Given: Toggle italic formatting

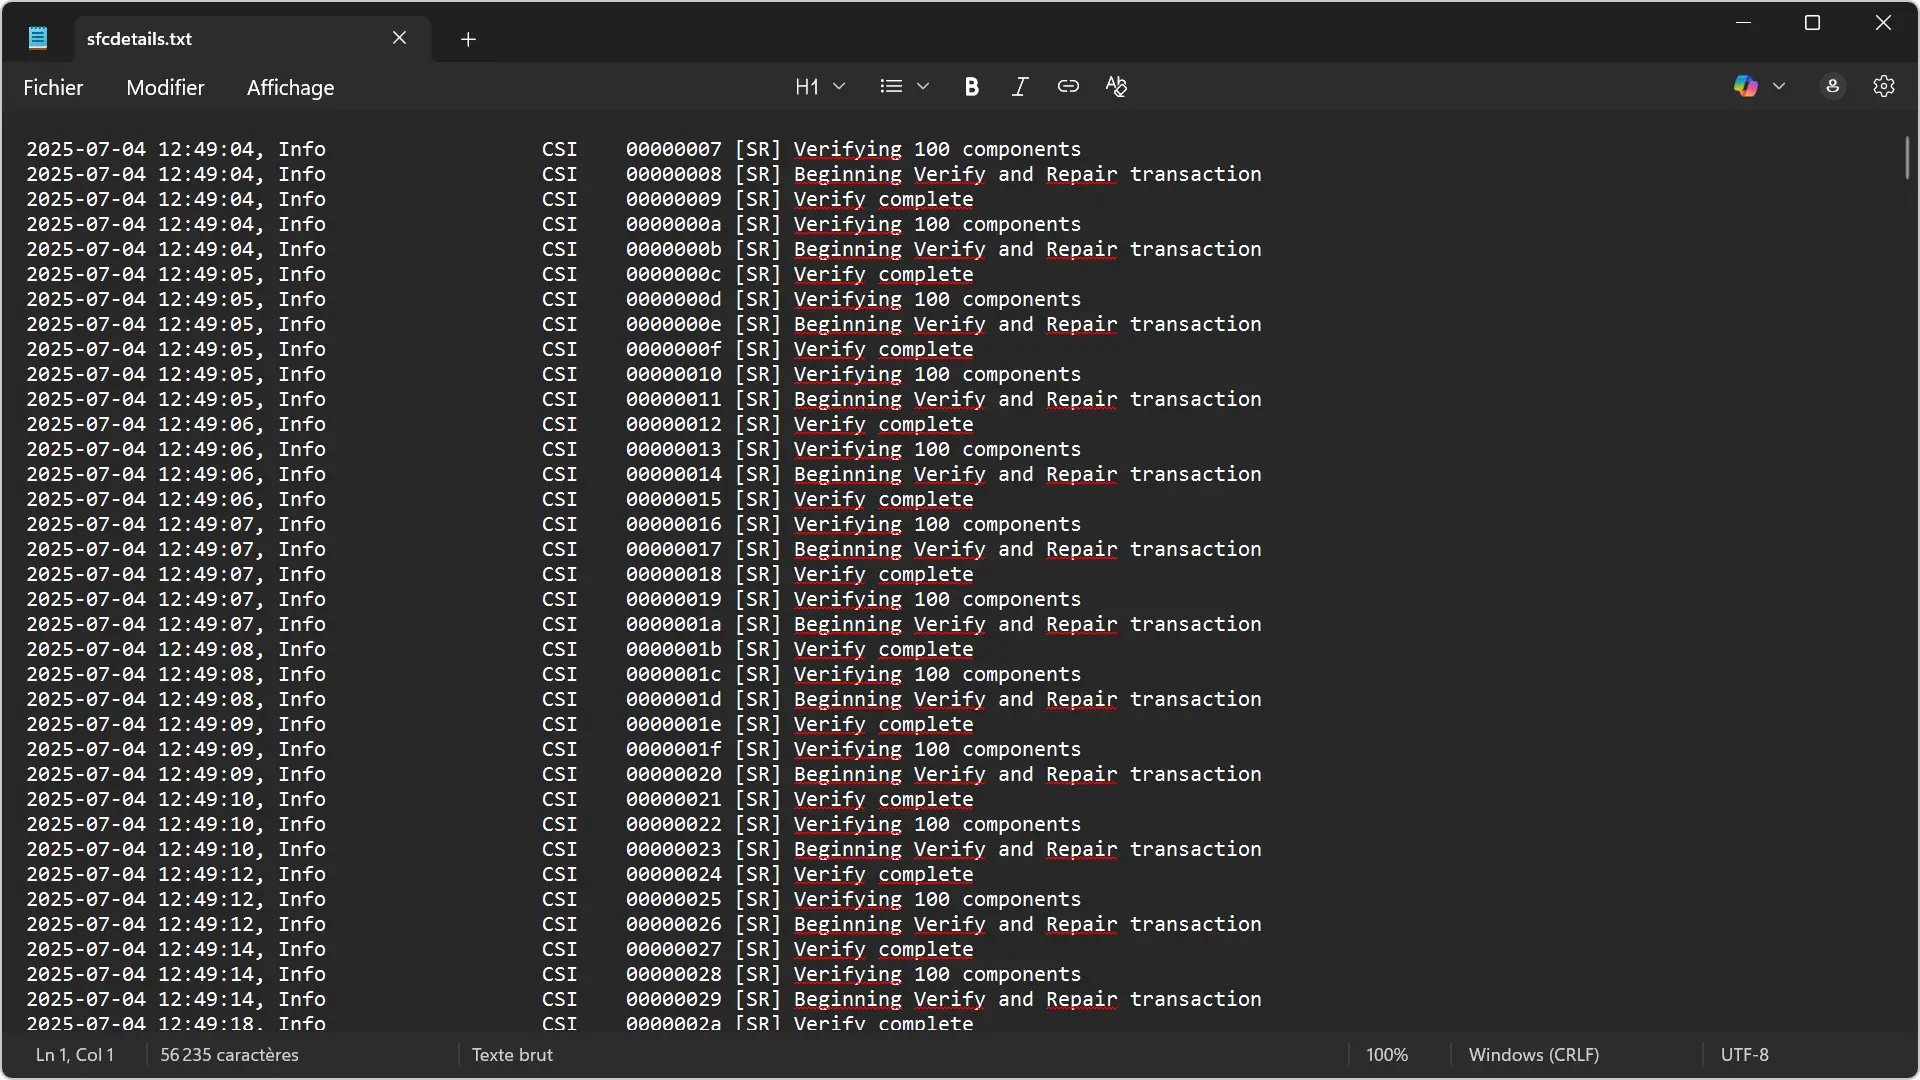Looking at the screenshot, I should [1019, 86].
